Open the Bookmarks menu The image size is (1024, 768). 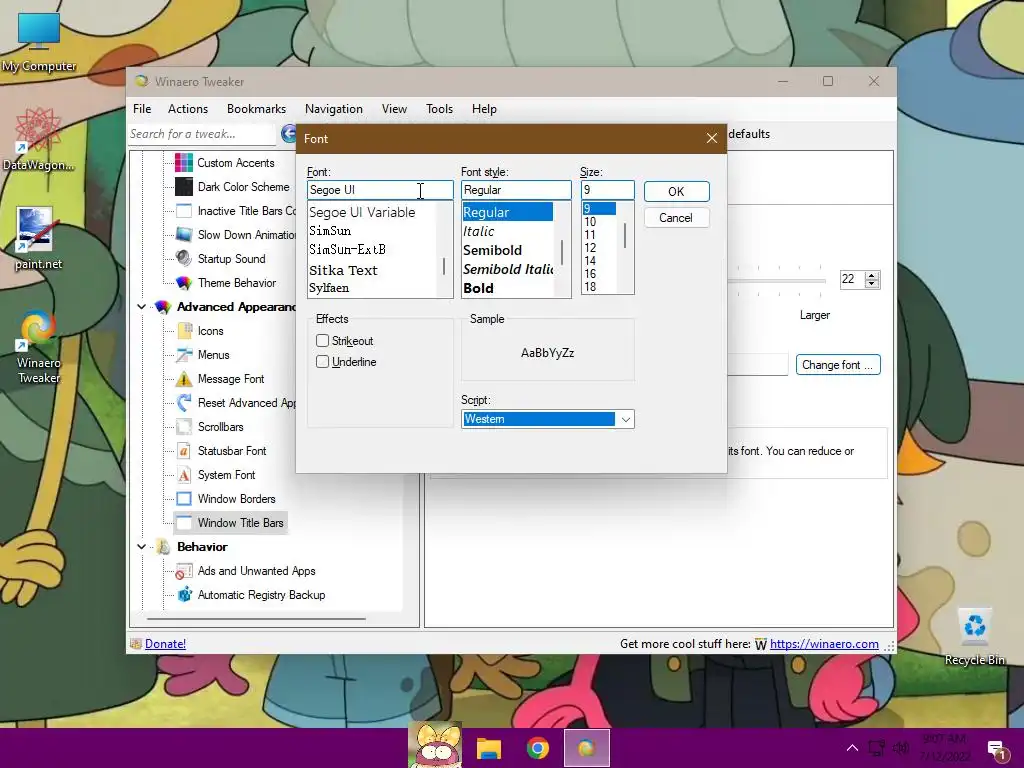point(256,109)
